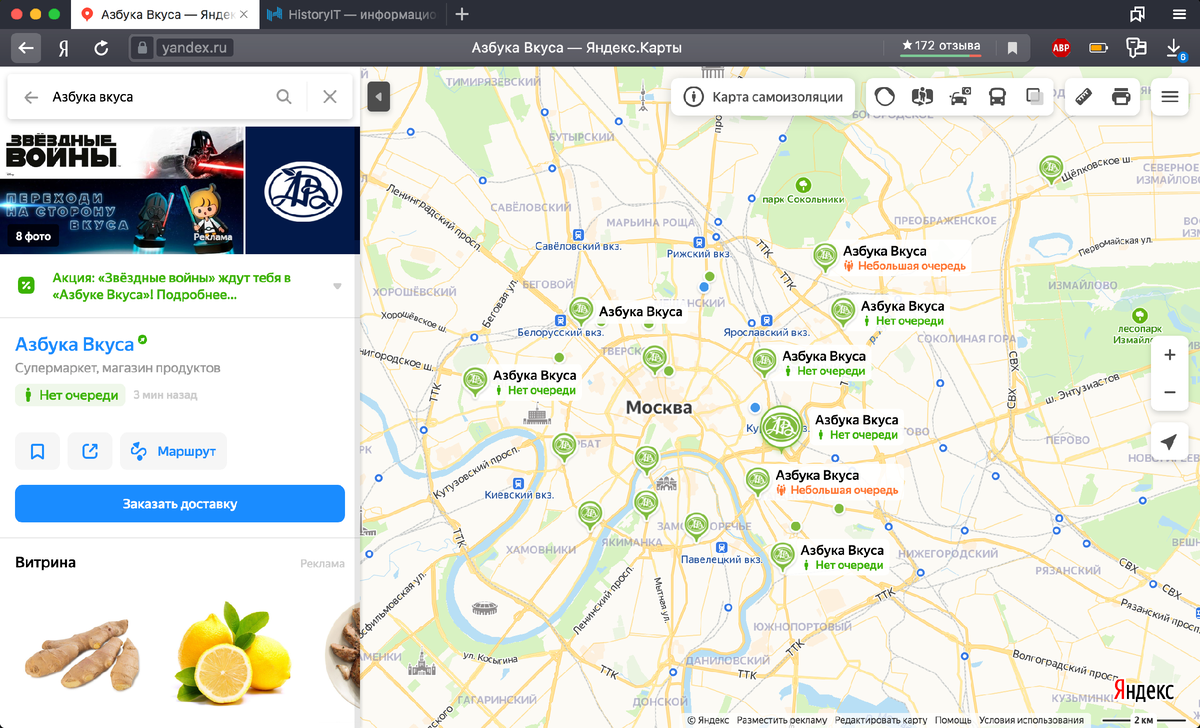Screen dimensions: 1200x728
Task: Click Заказать доставку
Action: pyautogui.click(x=180, y=504)
